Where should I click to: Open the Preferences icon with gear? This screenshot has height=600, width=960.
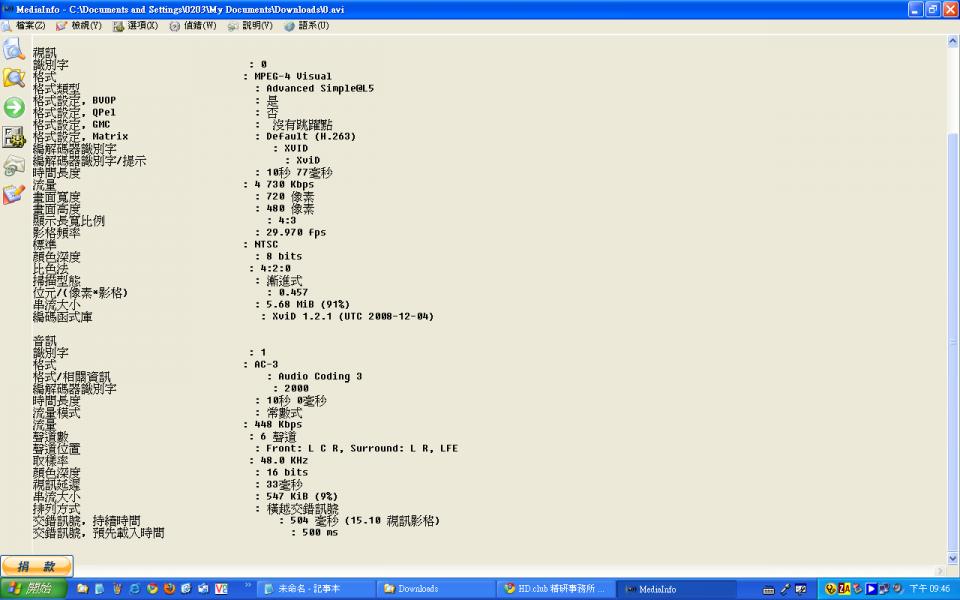(x=13, y=137)
